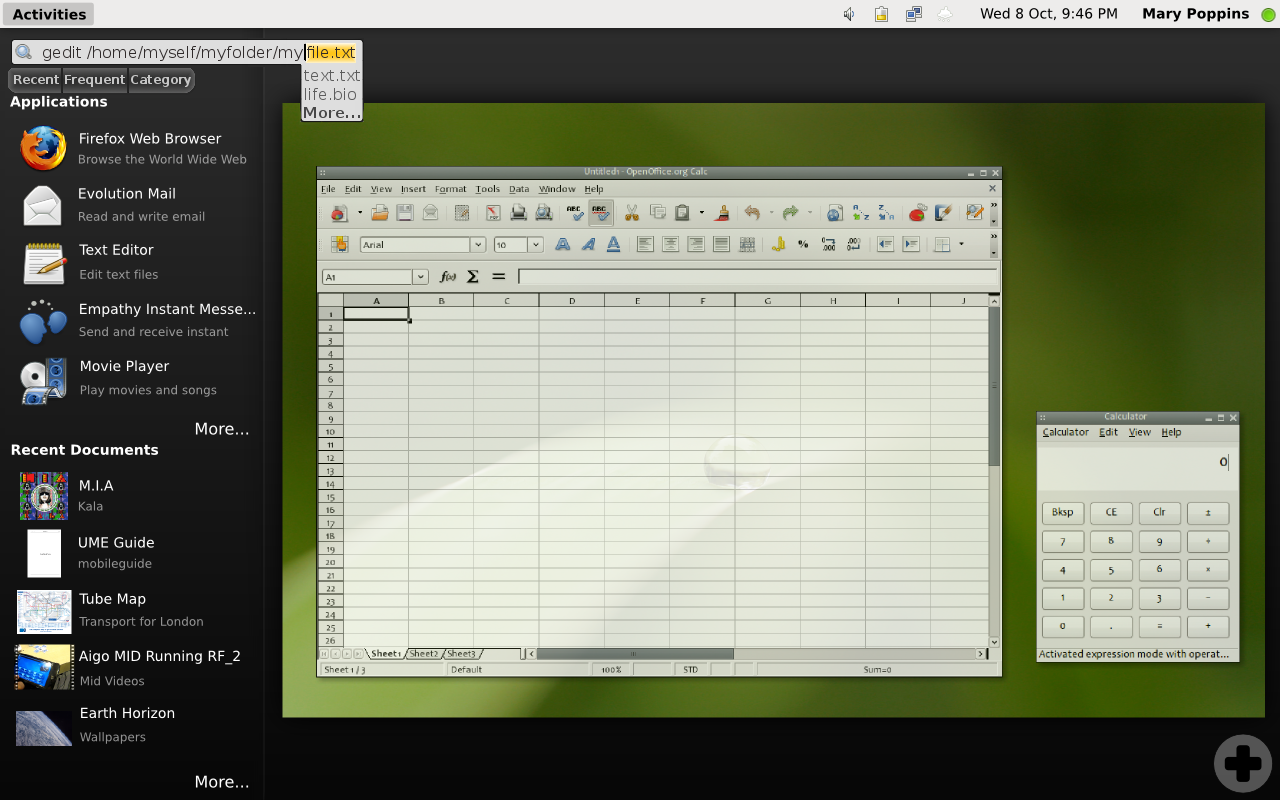Click the Save floppy disk icon in Calc
1280x800 pixels.
coord(404,213)
